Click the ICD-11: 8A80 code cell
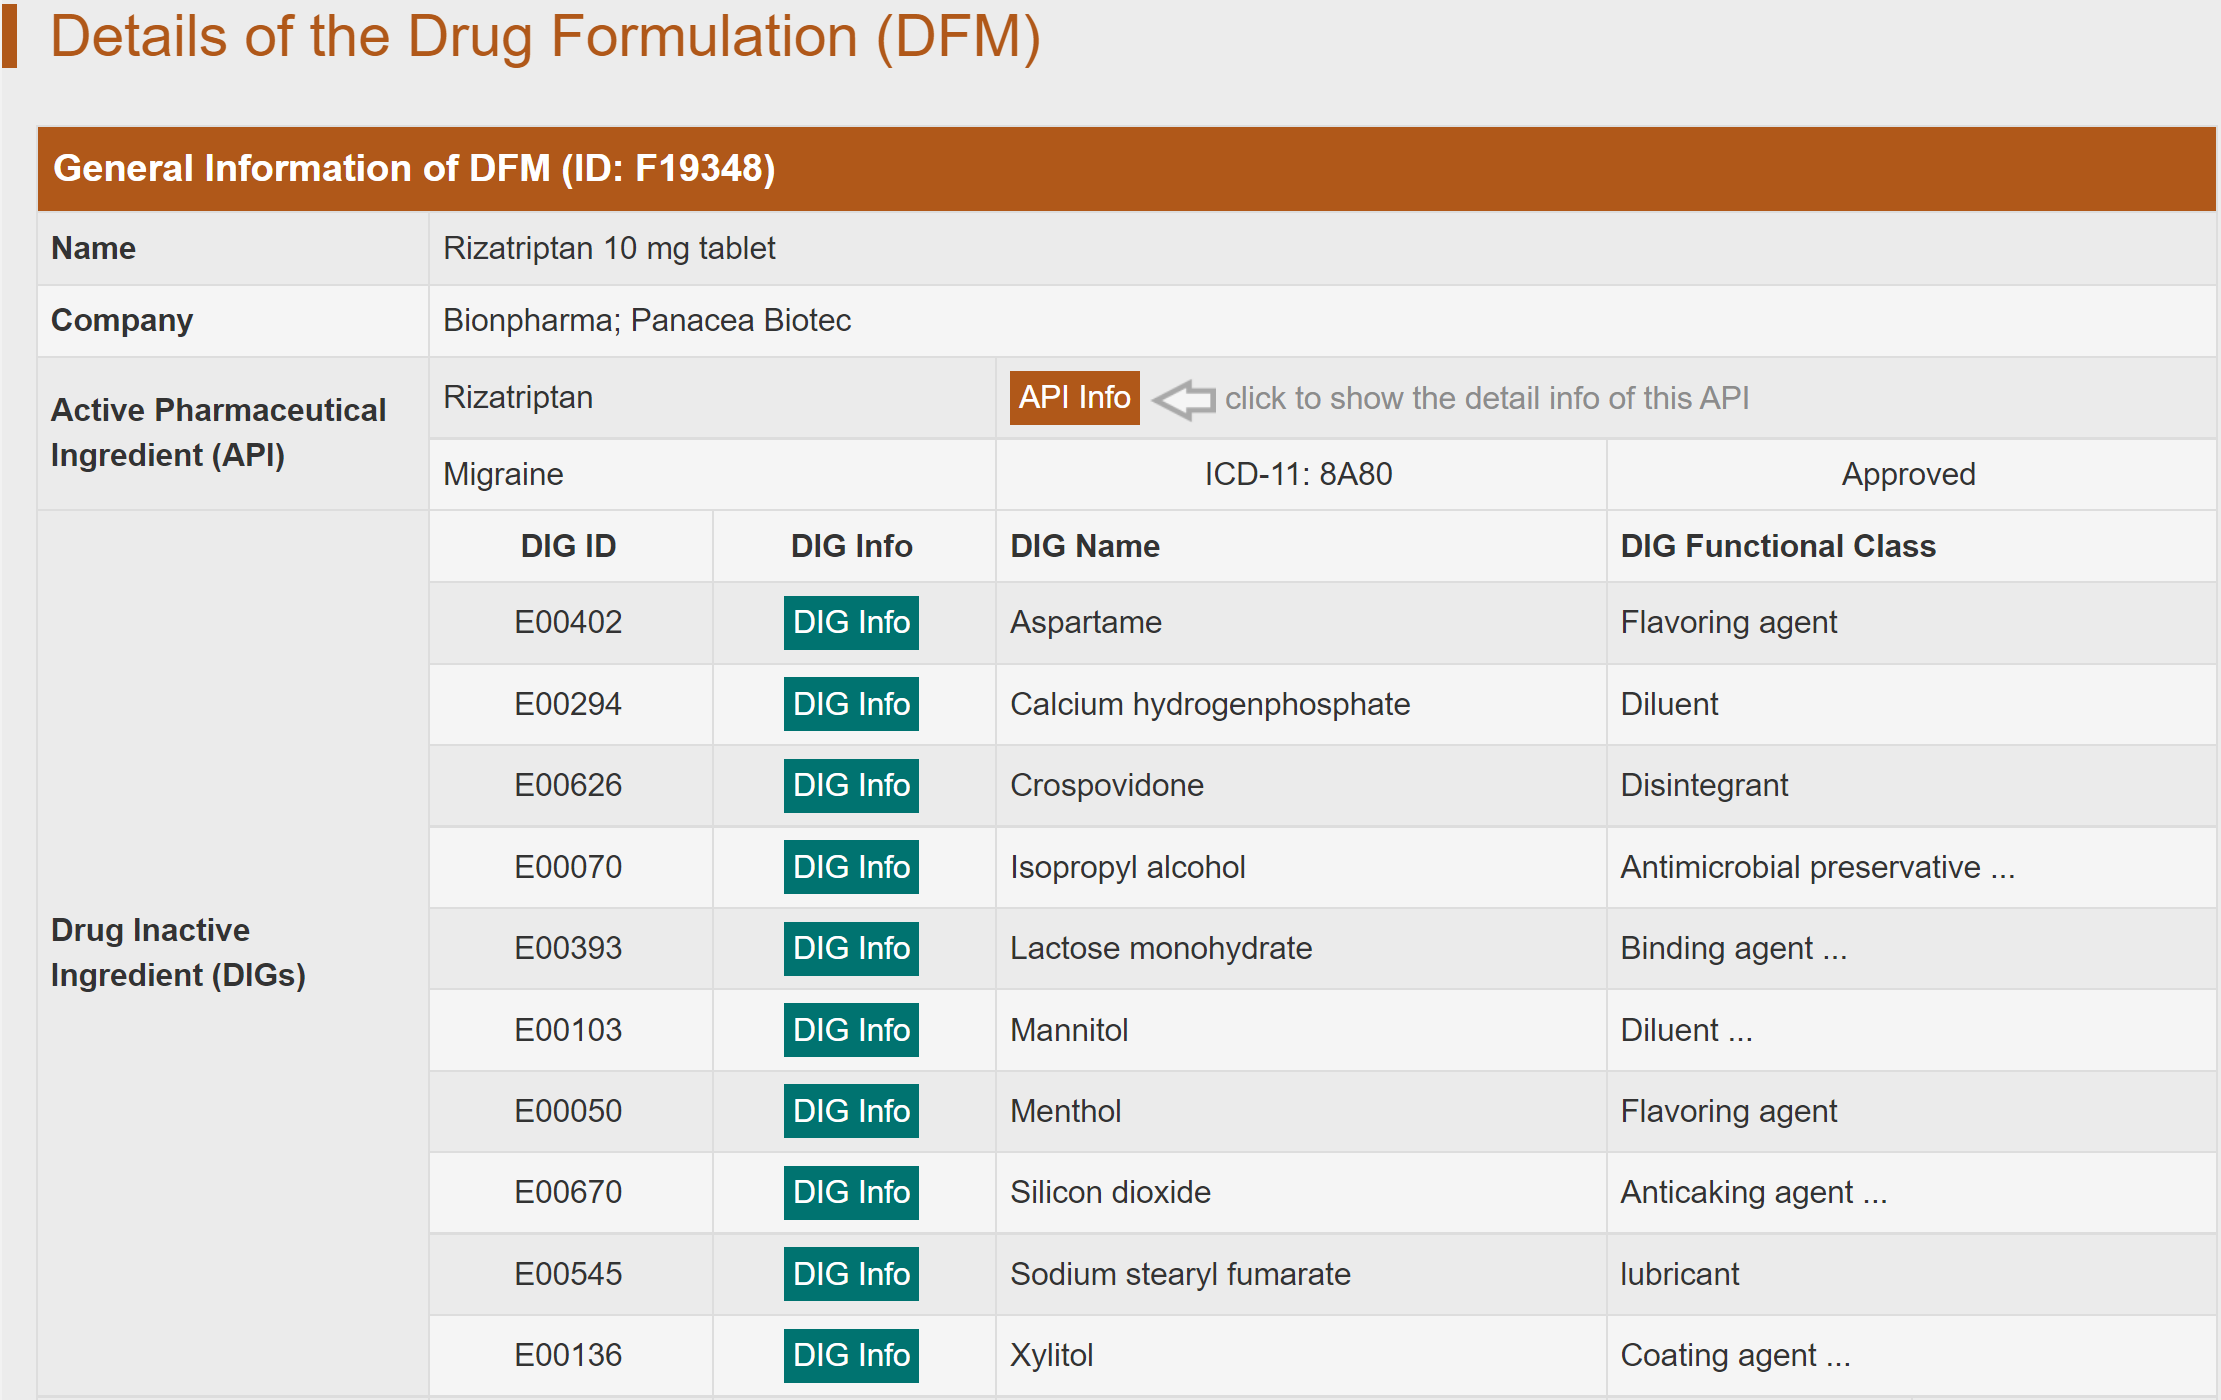The image size is (2221, 1400). (x=1298, y=474)
